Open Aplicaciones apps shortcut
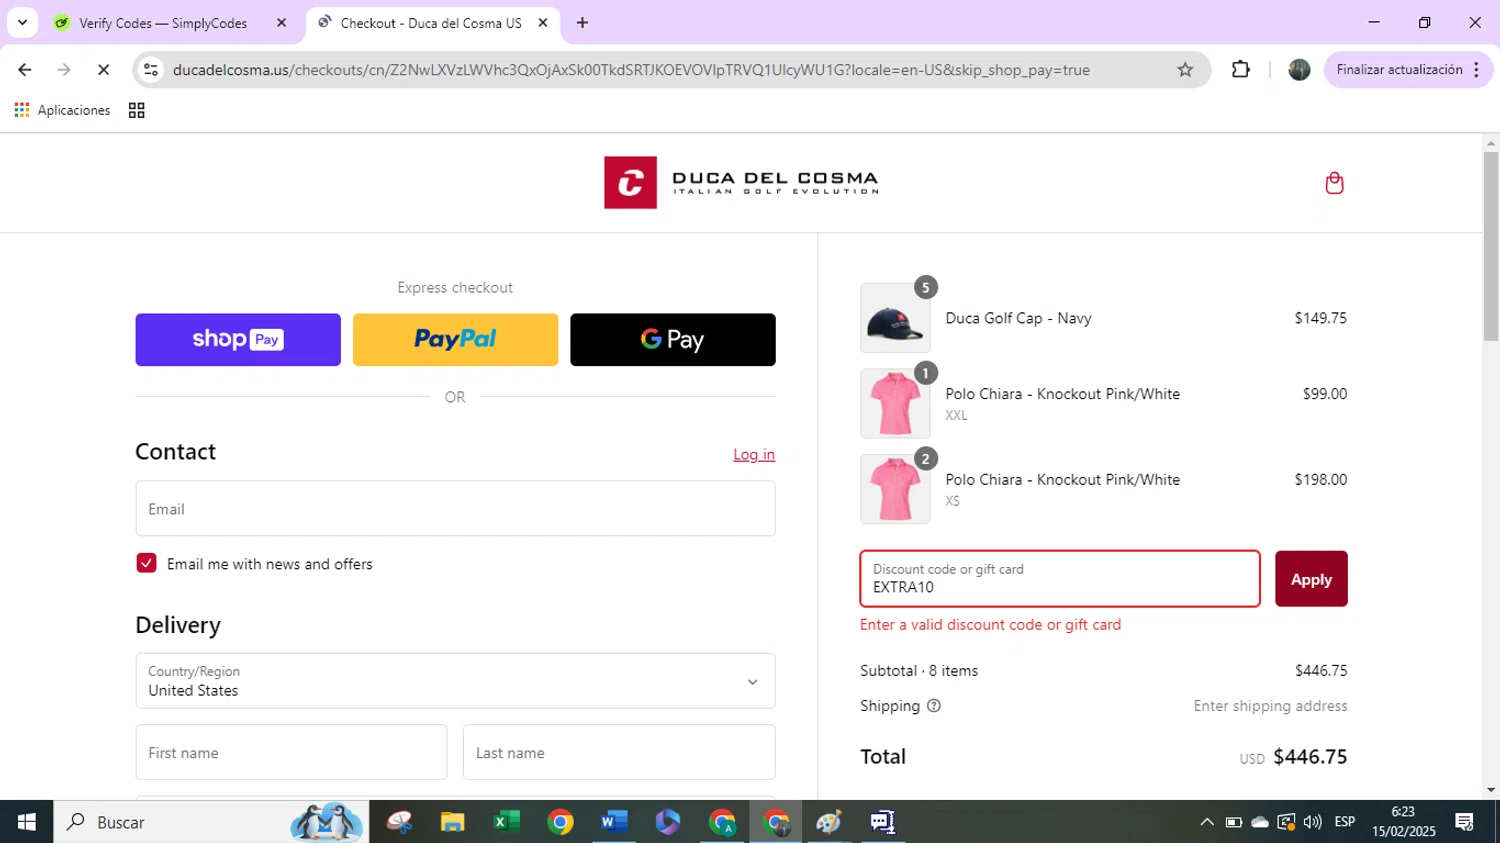 point(62,110)
